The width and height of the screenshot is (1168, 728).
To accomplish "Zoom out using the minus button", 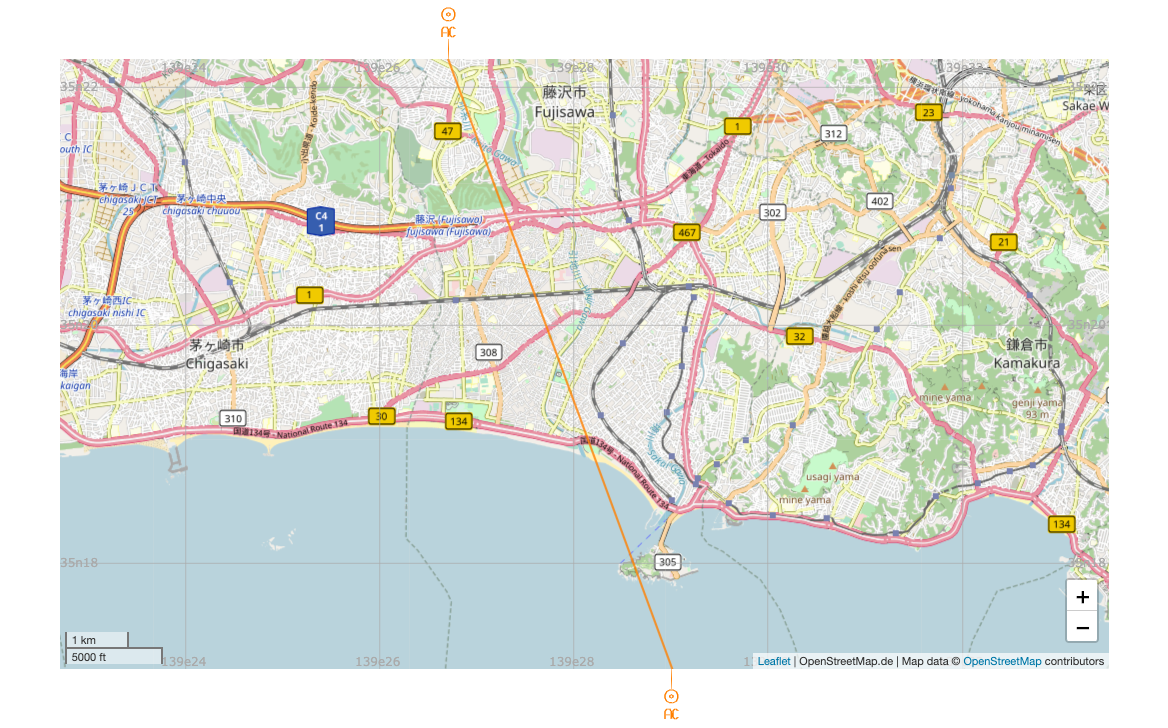I will pos(1081,627).
